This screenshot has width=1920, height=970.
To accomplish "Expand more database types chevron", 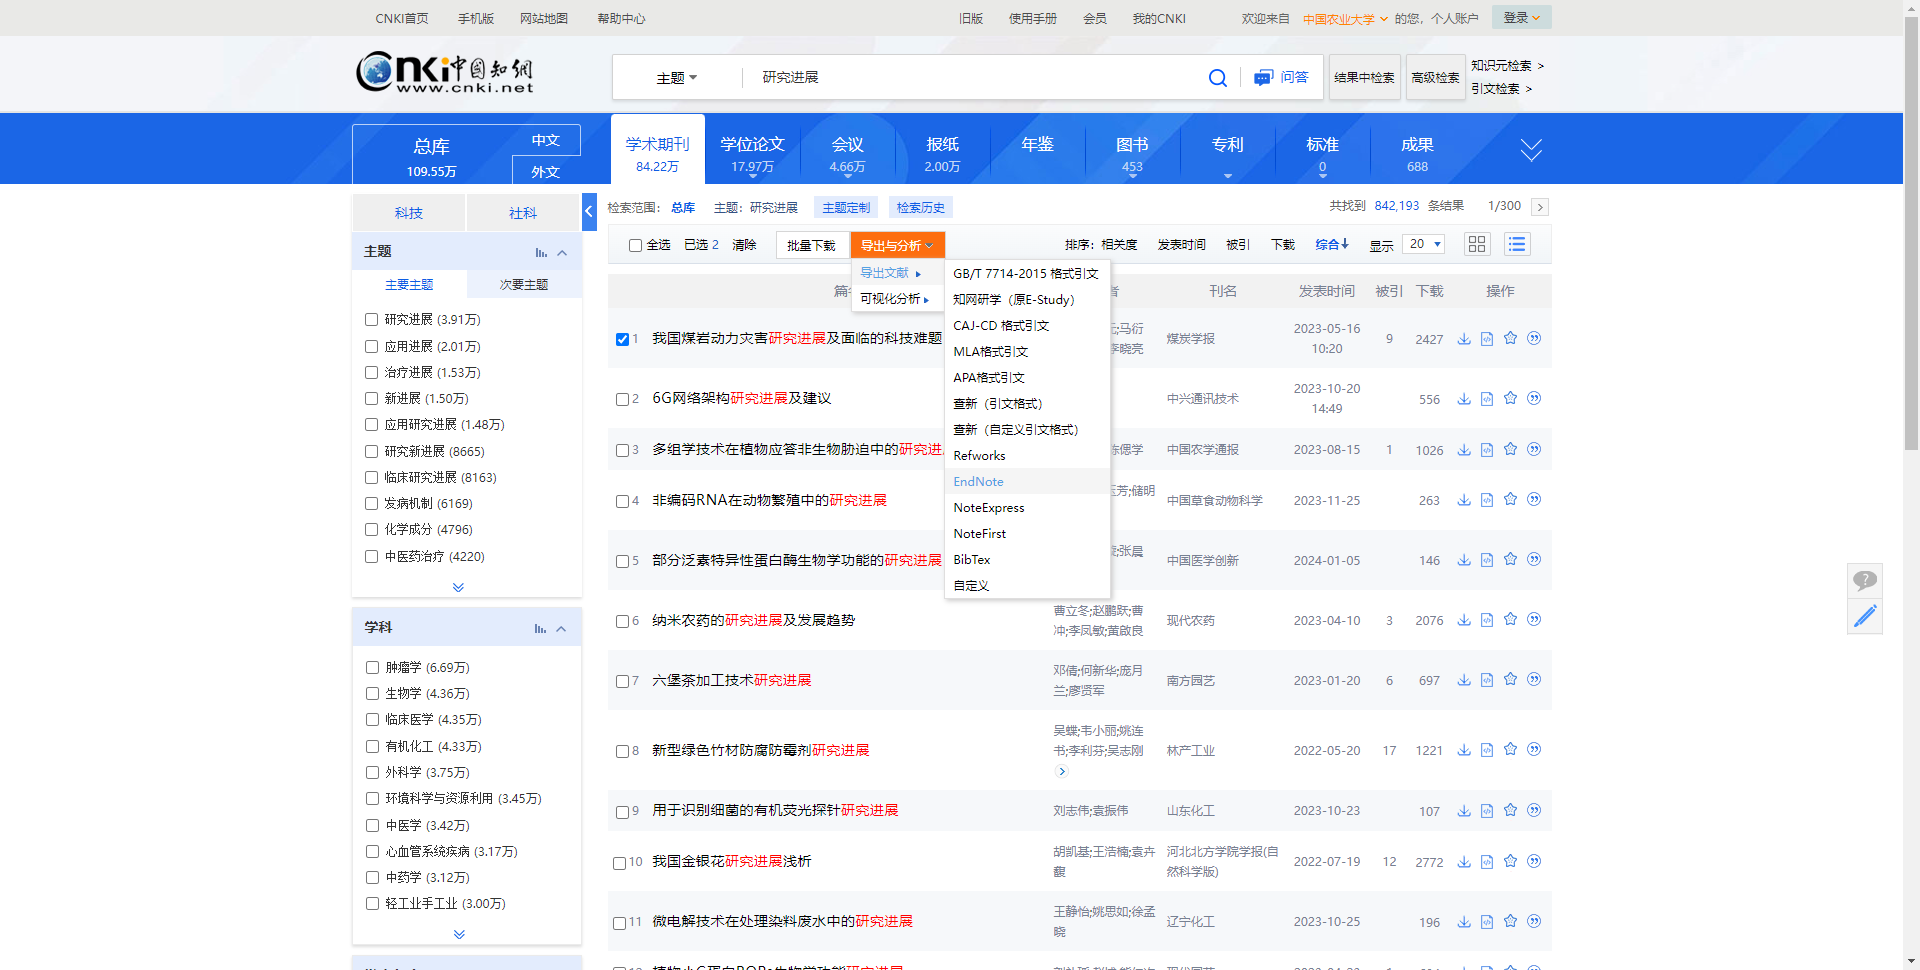I will [1531, 150].
